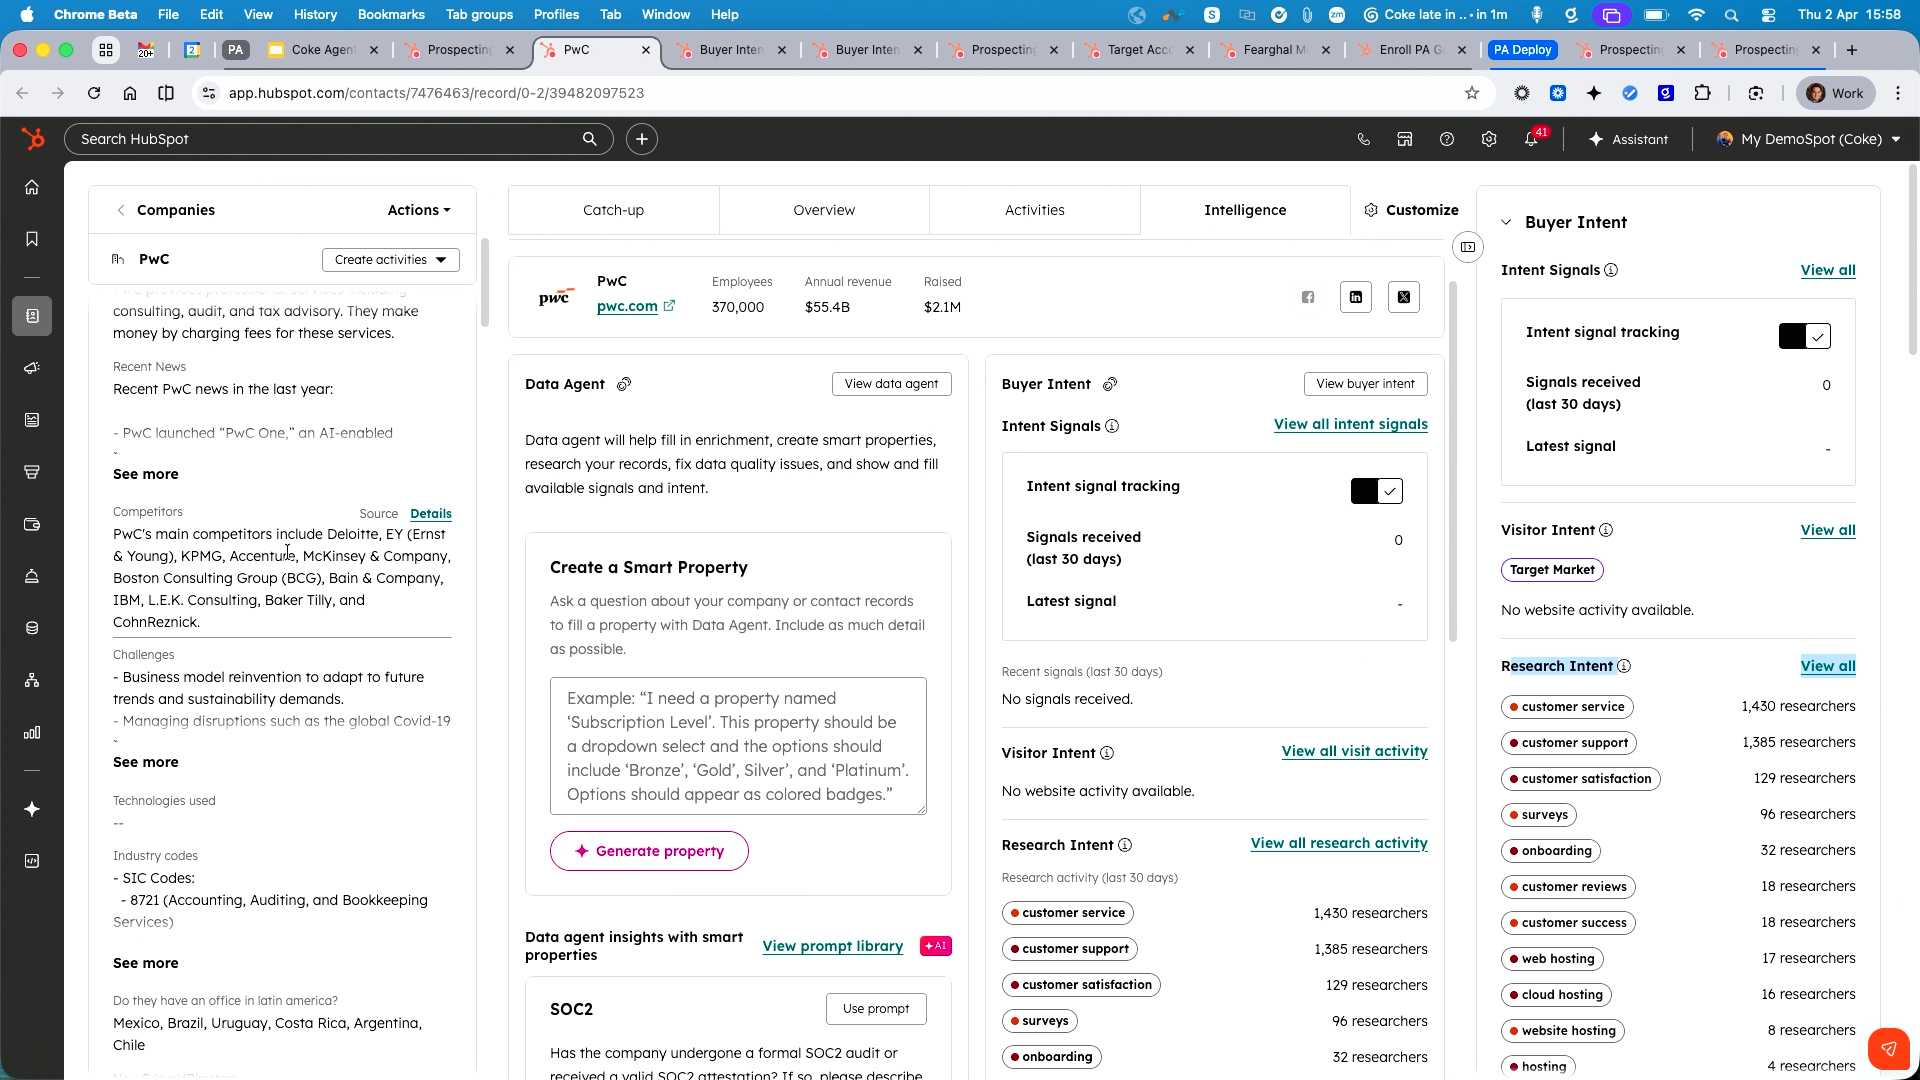Open the History menu in the menu bar
1920x1080 pixels.
point(314,14)
